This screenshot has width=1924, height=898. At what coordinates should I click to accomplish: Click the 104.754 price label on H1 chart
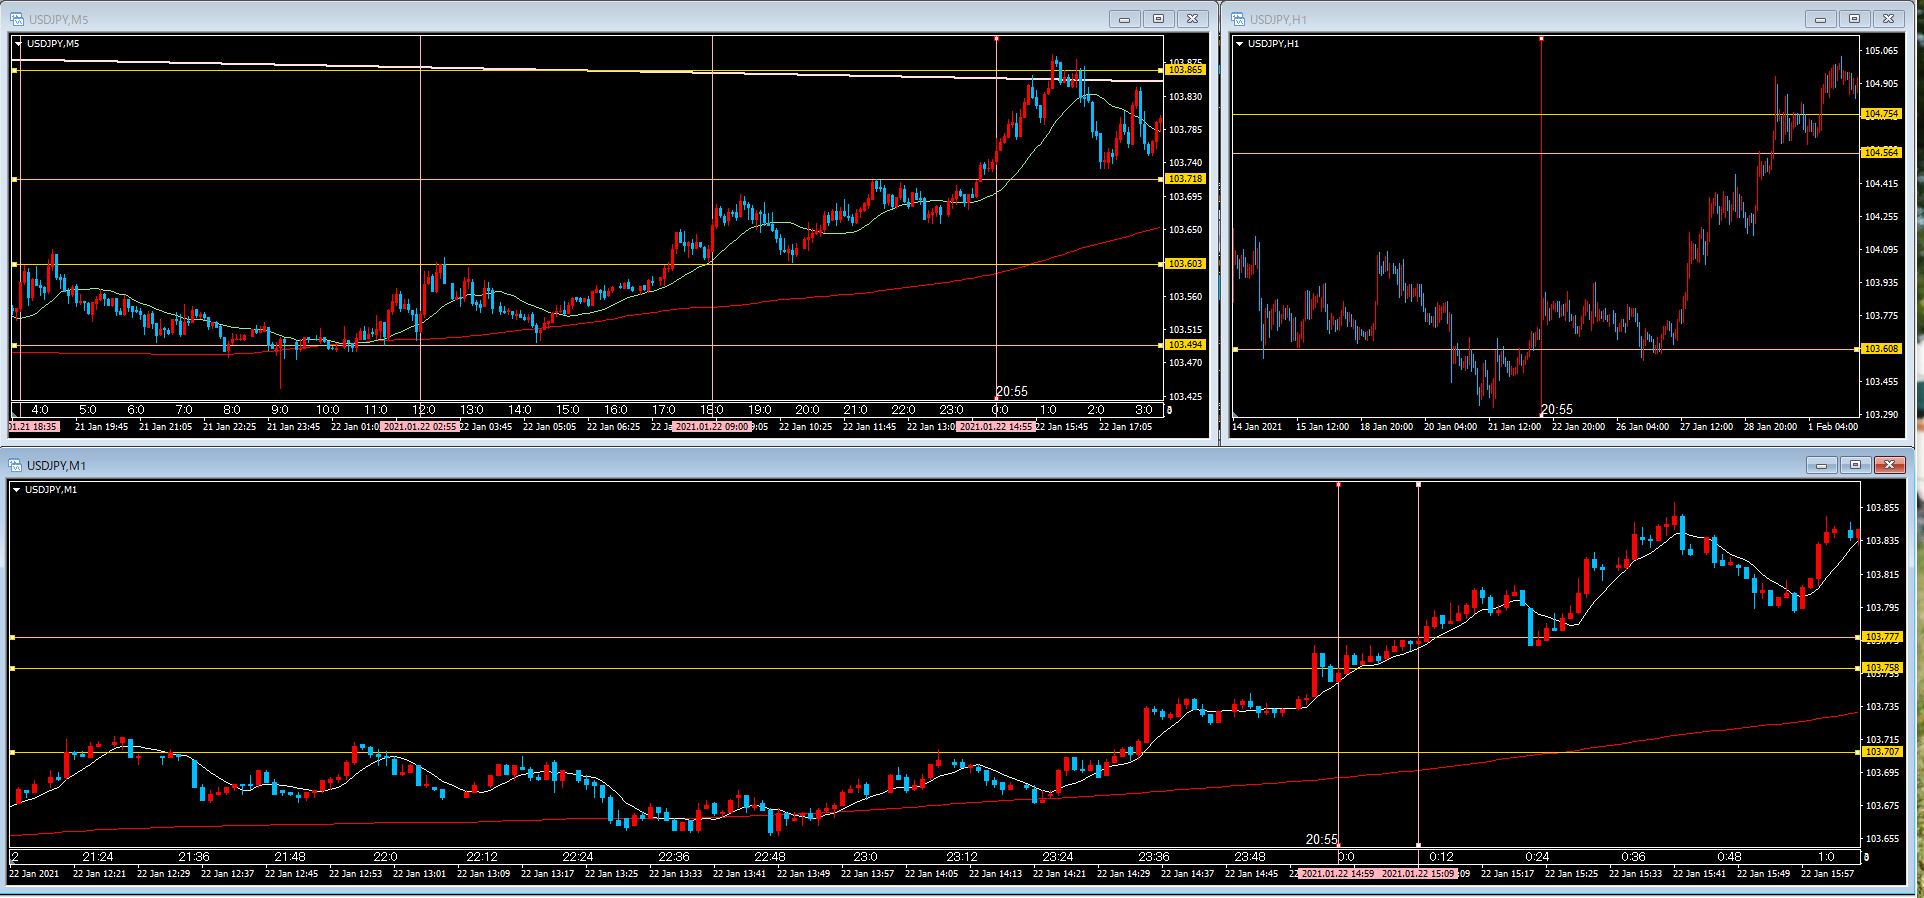pyautogui.click(x=1881, y=114)
